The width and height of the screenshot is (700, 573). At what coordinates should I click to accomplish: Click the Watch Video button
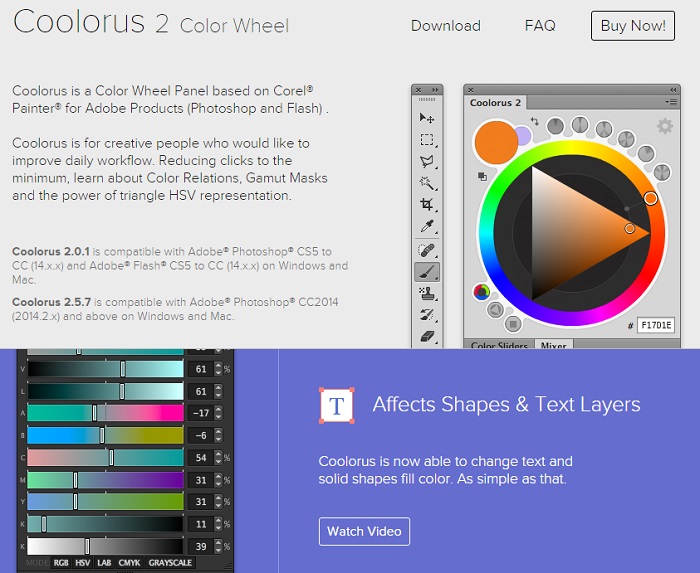(364, 531)
